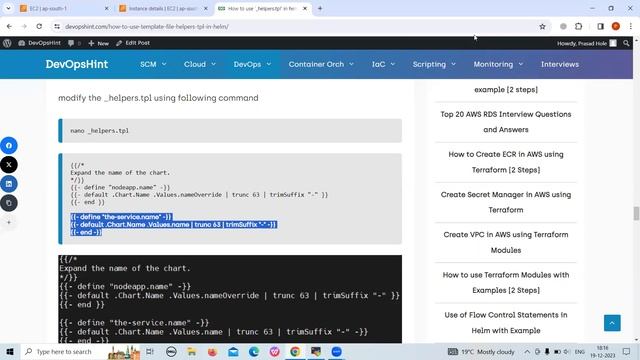Open the Windows Start menu

(10, 352)
